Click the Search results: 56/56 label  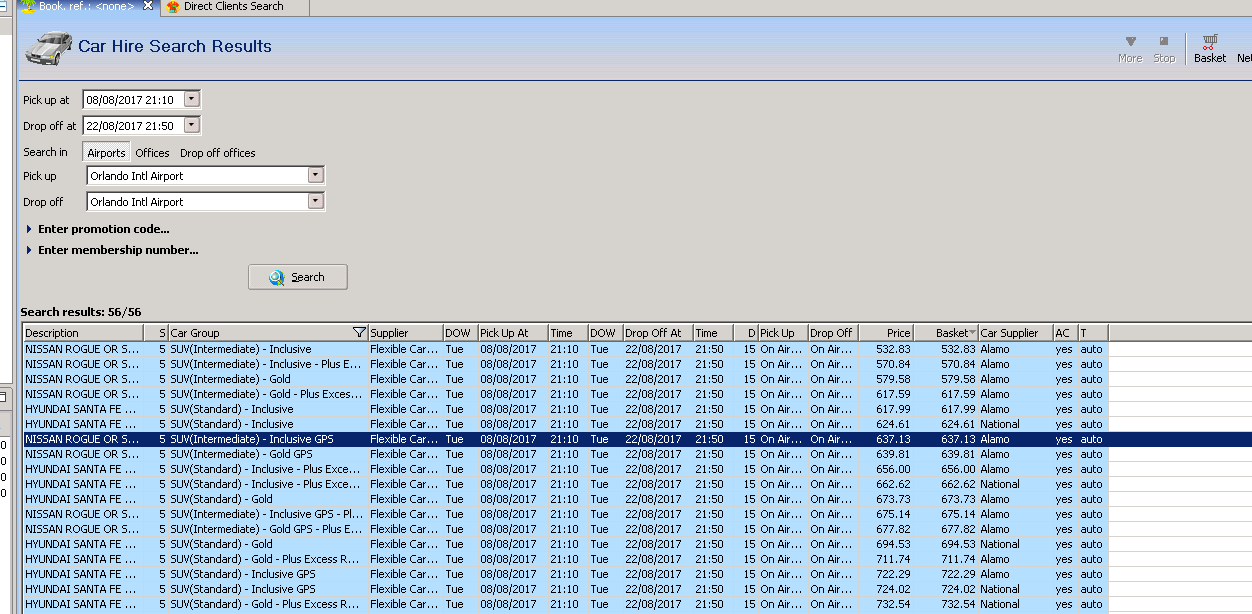point(81,312)
